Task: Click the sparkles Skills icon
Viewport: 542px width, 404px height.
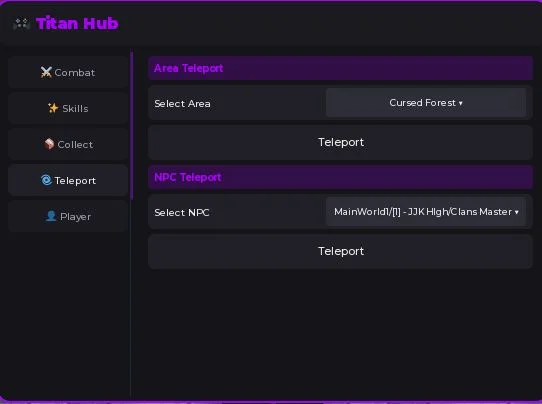Action: (x=53, y=108)
